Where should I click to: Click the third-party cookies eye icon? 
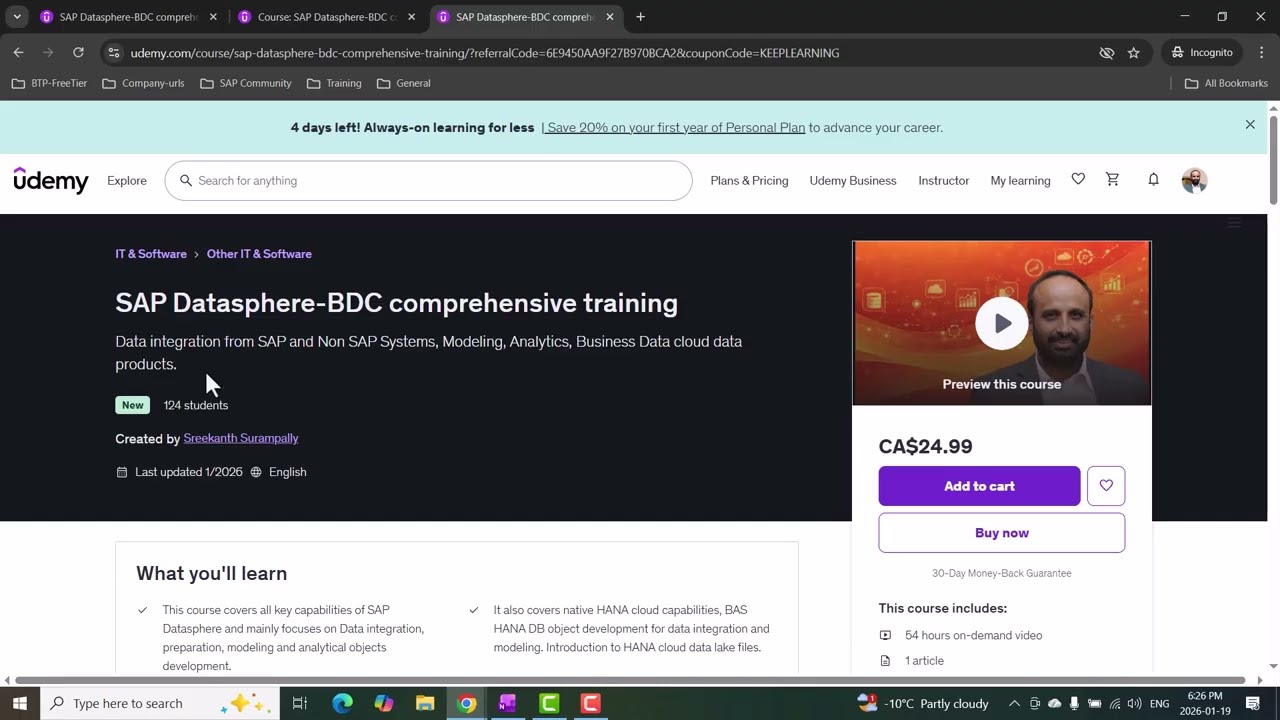1107,52
